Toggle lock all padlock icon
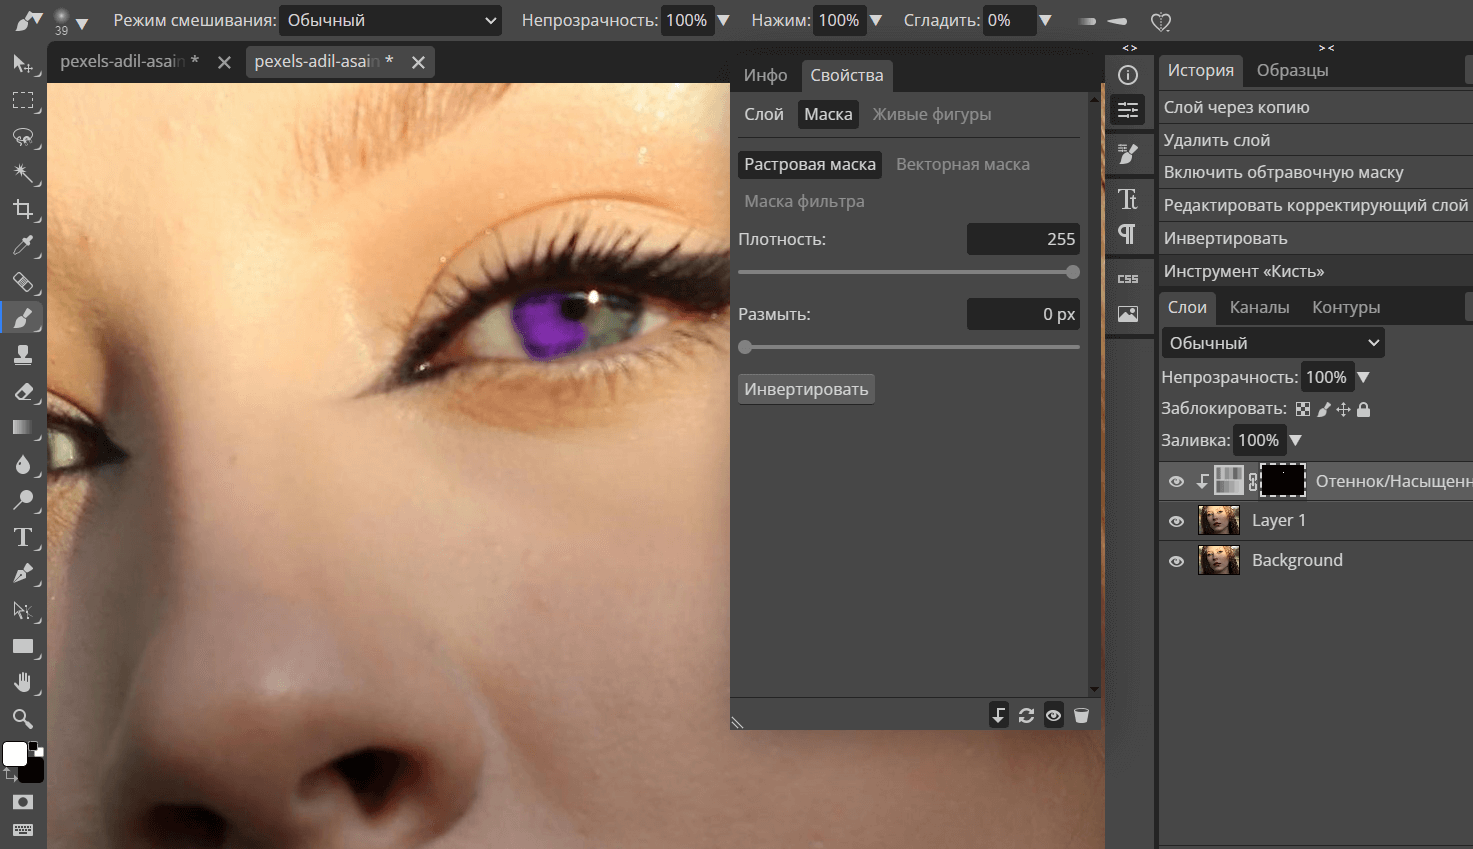Screen dimensions: 1473x849 (x=1364, y=409)
